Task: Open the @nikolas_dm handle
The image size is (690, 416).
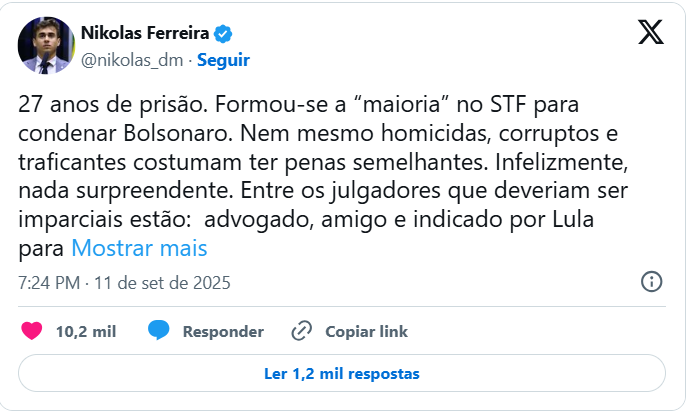Action: pyautogui.click(x=132, y=60)
